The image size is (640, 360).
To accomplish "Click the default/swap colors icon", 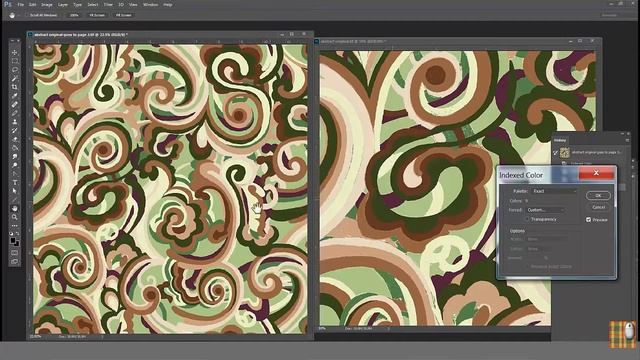I will 14,233.
